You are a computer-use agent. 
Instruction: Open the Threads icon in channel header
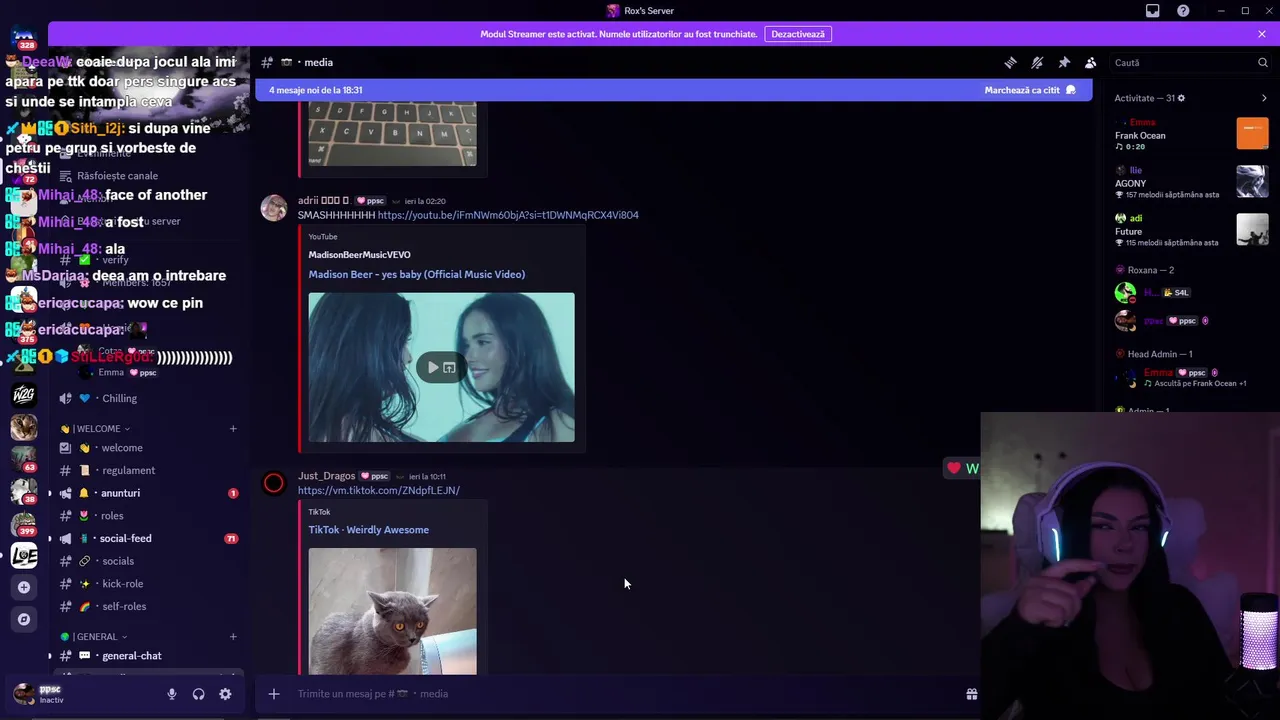[x=1010, y=62]
